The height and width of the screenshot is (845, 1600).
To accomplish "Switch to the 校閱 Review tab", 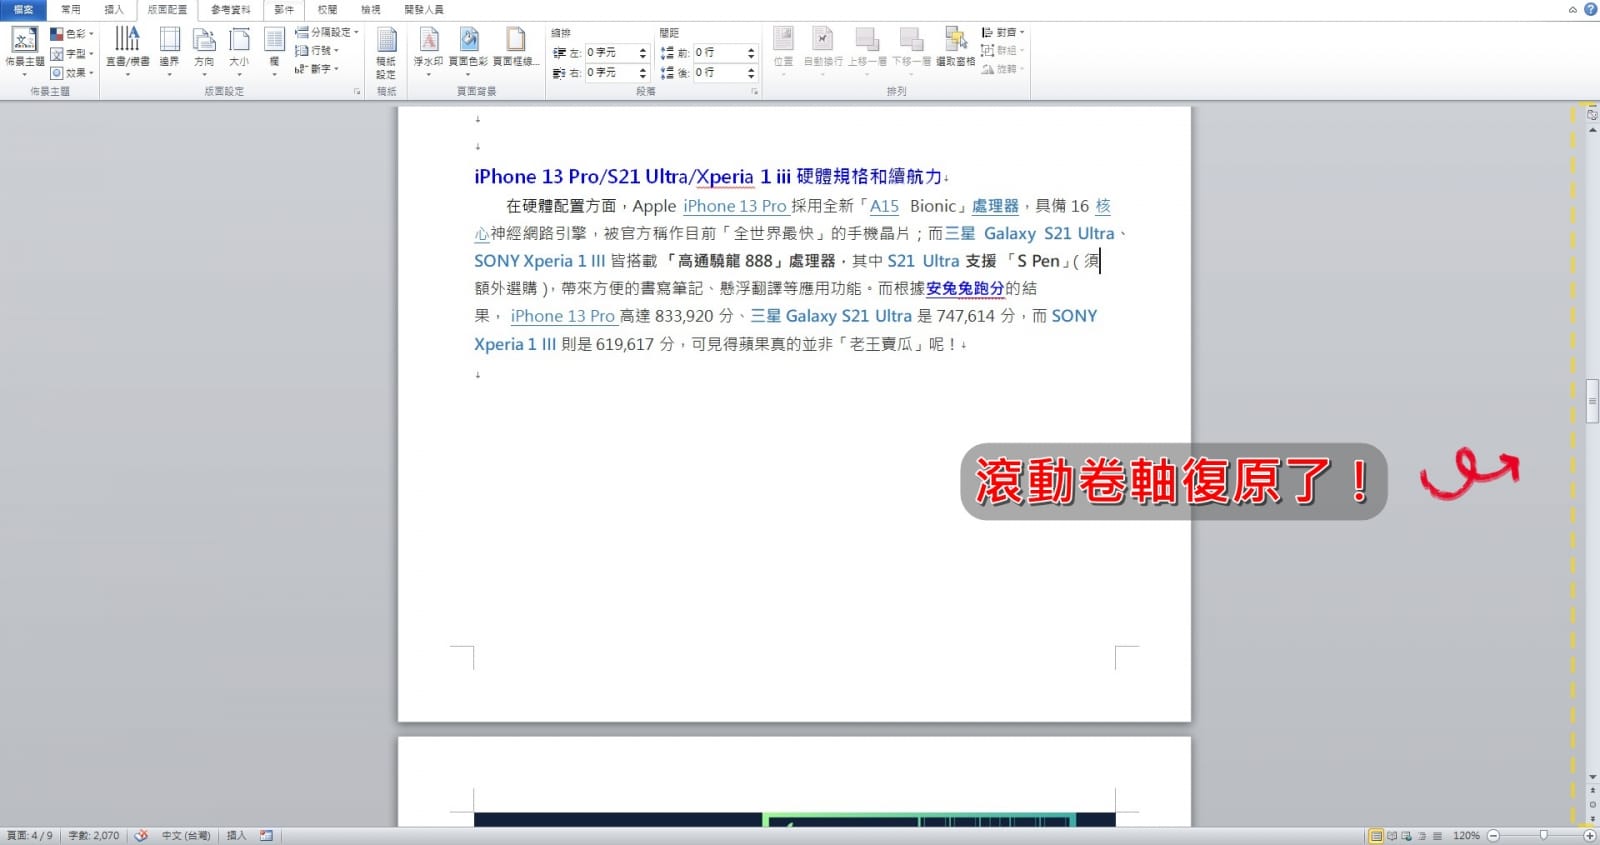I will pyautogui.click(x=327, y=9).
